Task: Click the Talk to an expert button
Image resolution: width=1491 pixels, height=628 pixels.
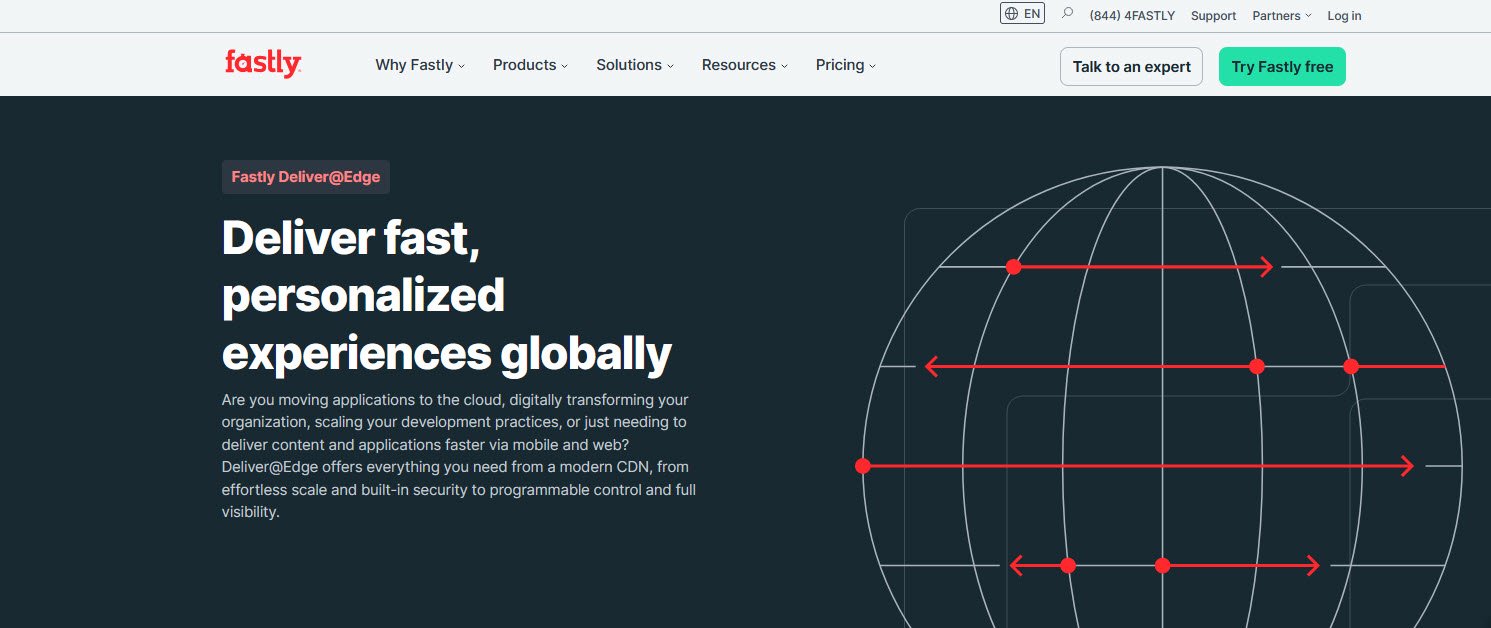Action: click(1131, 66)
